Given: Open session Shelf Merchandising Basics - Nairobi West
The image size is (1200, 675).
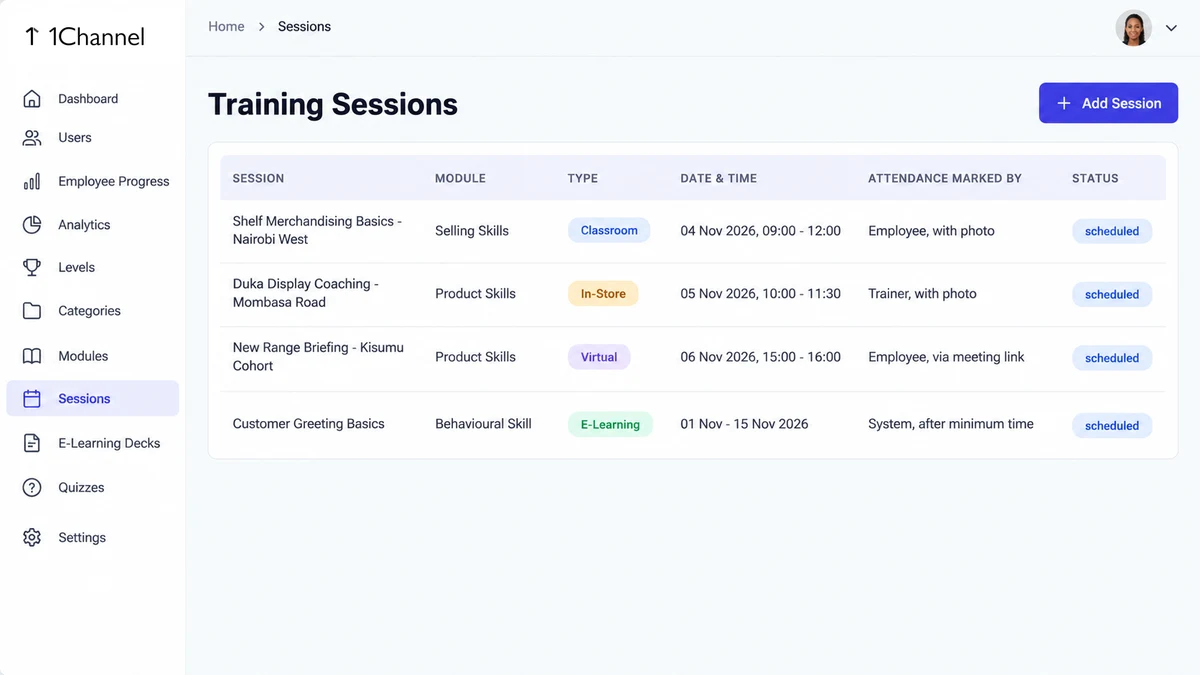Looking at the screenshot, I should 317,230.
